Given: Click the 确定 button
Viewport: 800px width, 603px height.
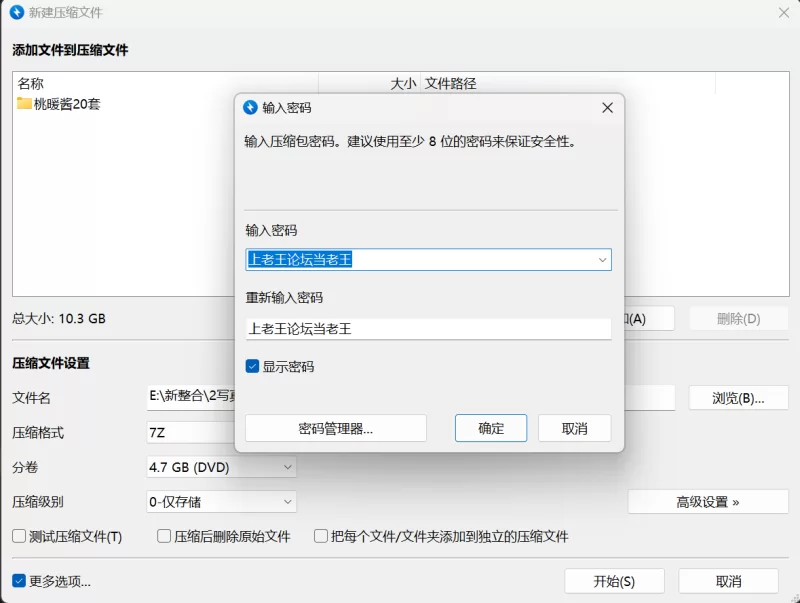Looking at the screenshot, I should (491, 428).
